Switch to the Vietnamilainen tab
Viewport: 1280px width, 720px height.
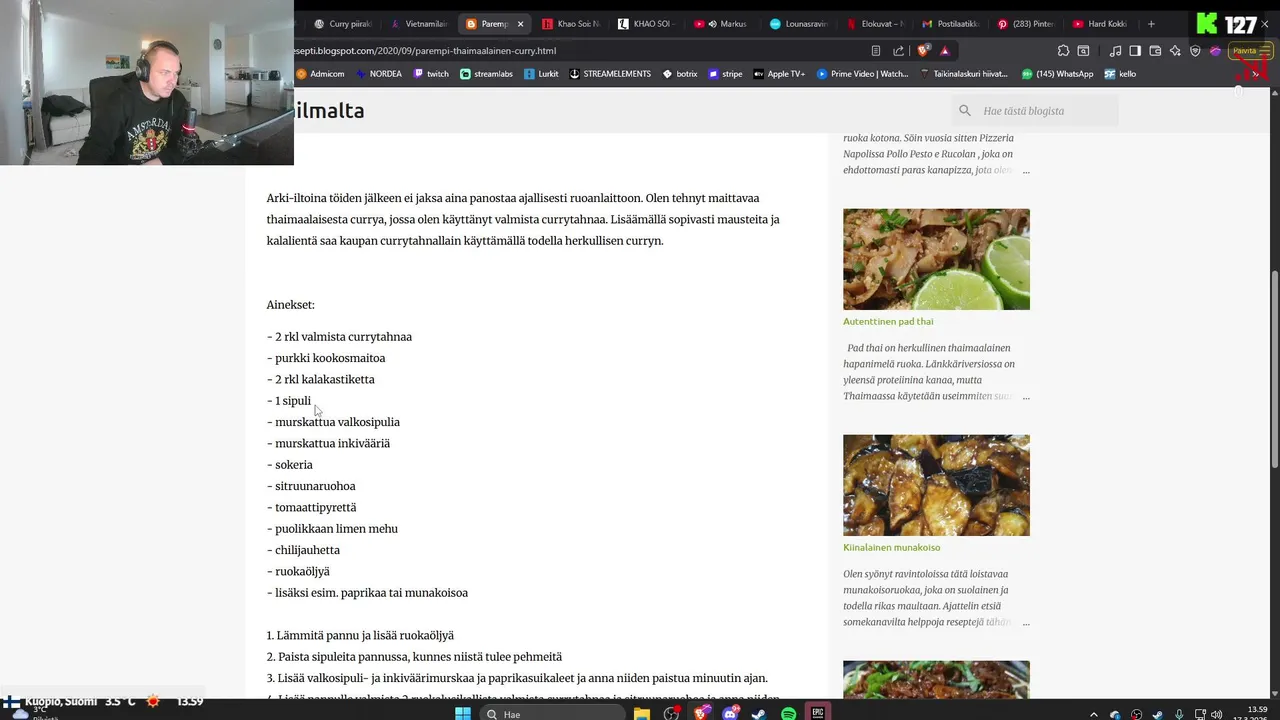point(420,24)
